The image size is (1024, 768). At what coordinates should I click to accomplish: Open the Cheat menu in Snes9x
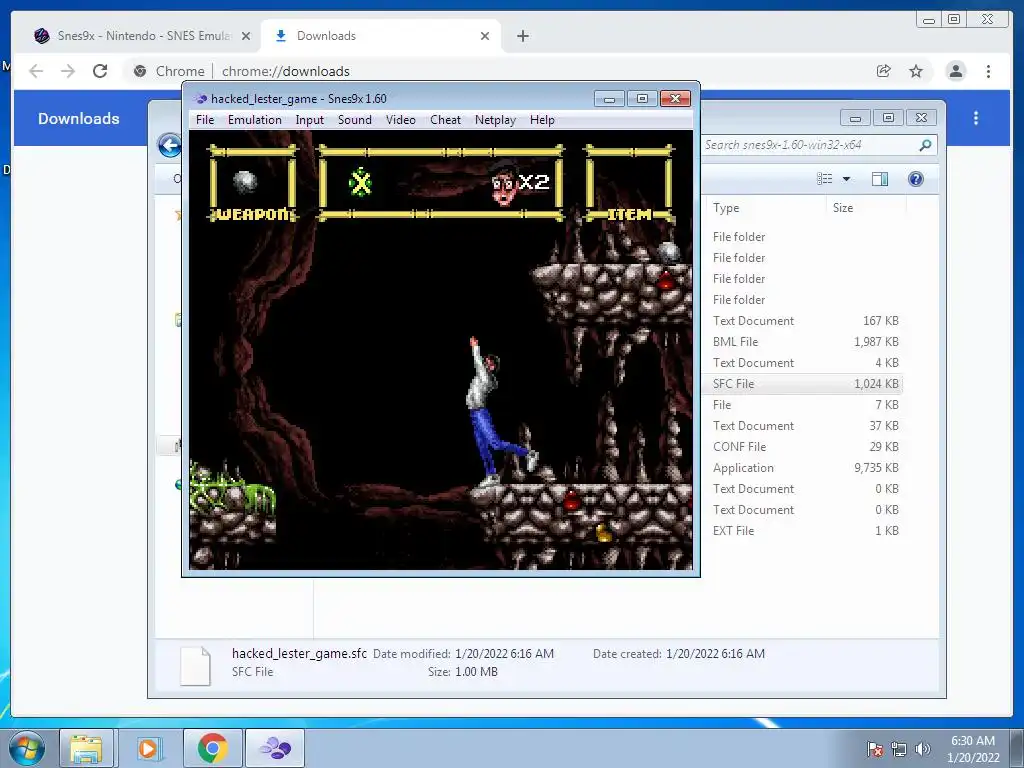[x=445, y=120]
